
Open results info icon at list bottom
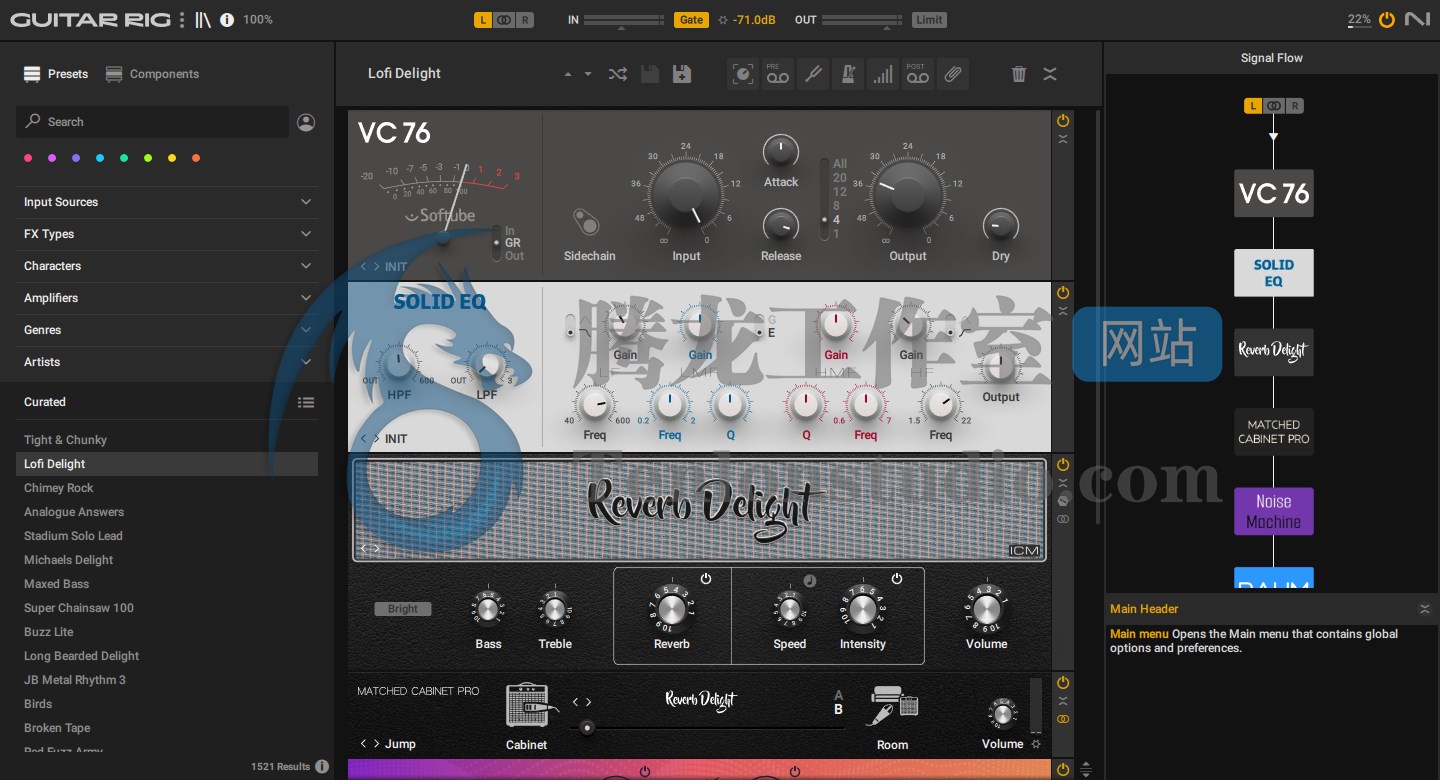click(322, 766)
